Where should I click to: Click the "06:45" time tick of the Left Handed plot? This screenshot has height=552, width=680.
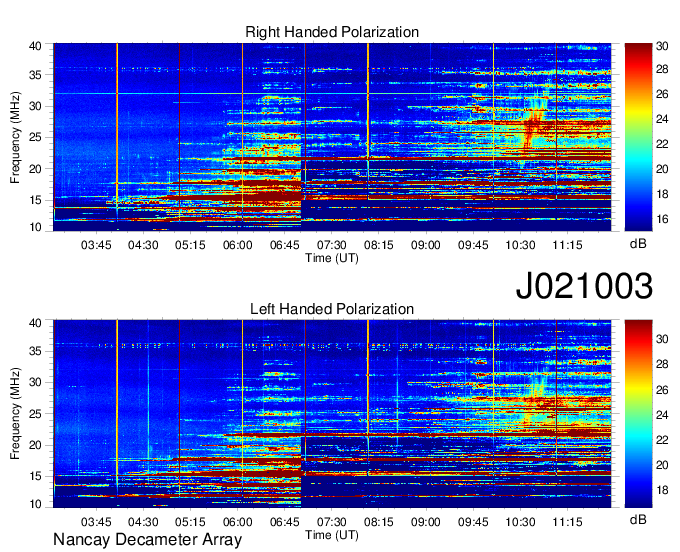[284, 522]
